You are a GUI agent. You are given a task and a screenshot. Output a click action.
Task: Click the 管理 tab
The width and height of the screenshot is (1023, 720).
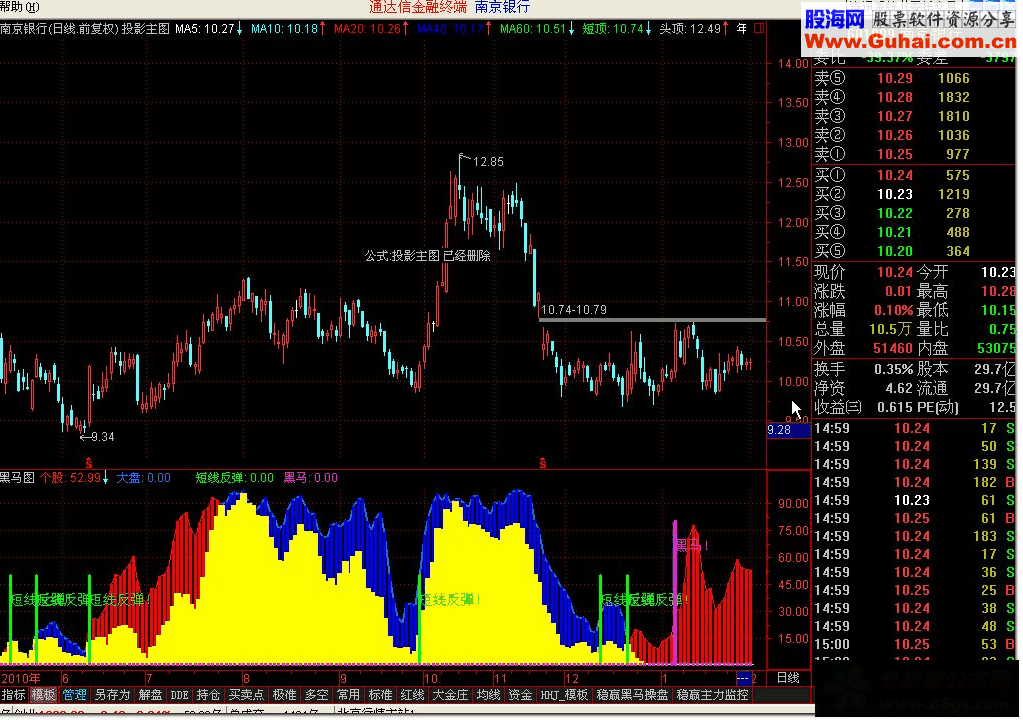pos(74,695)
